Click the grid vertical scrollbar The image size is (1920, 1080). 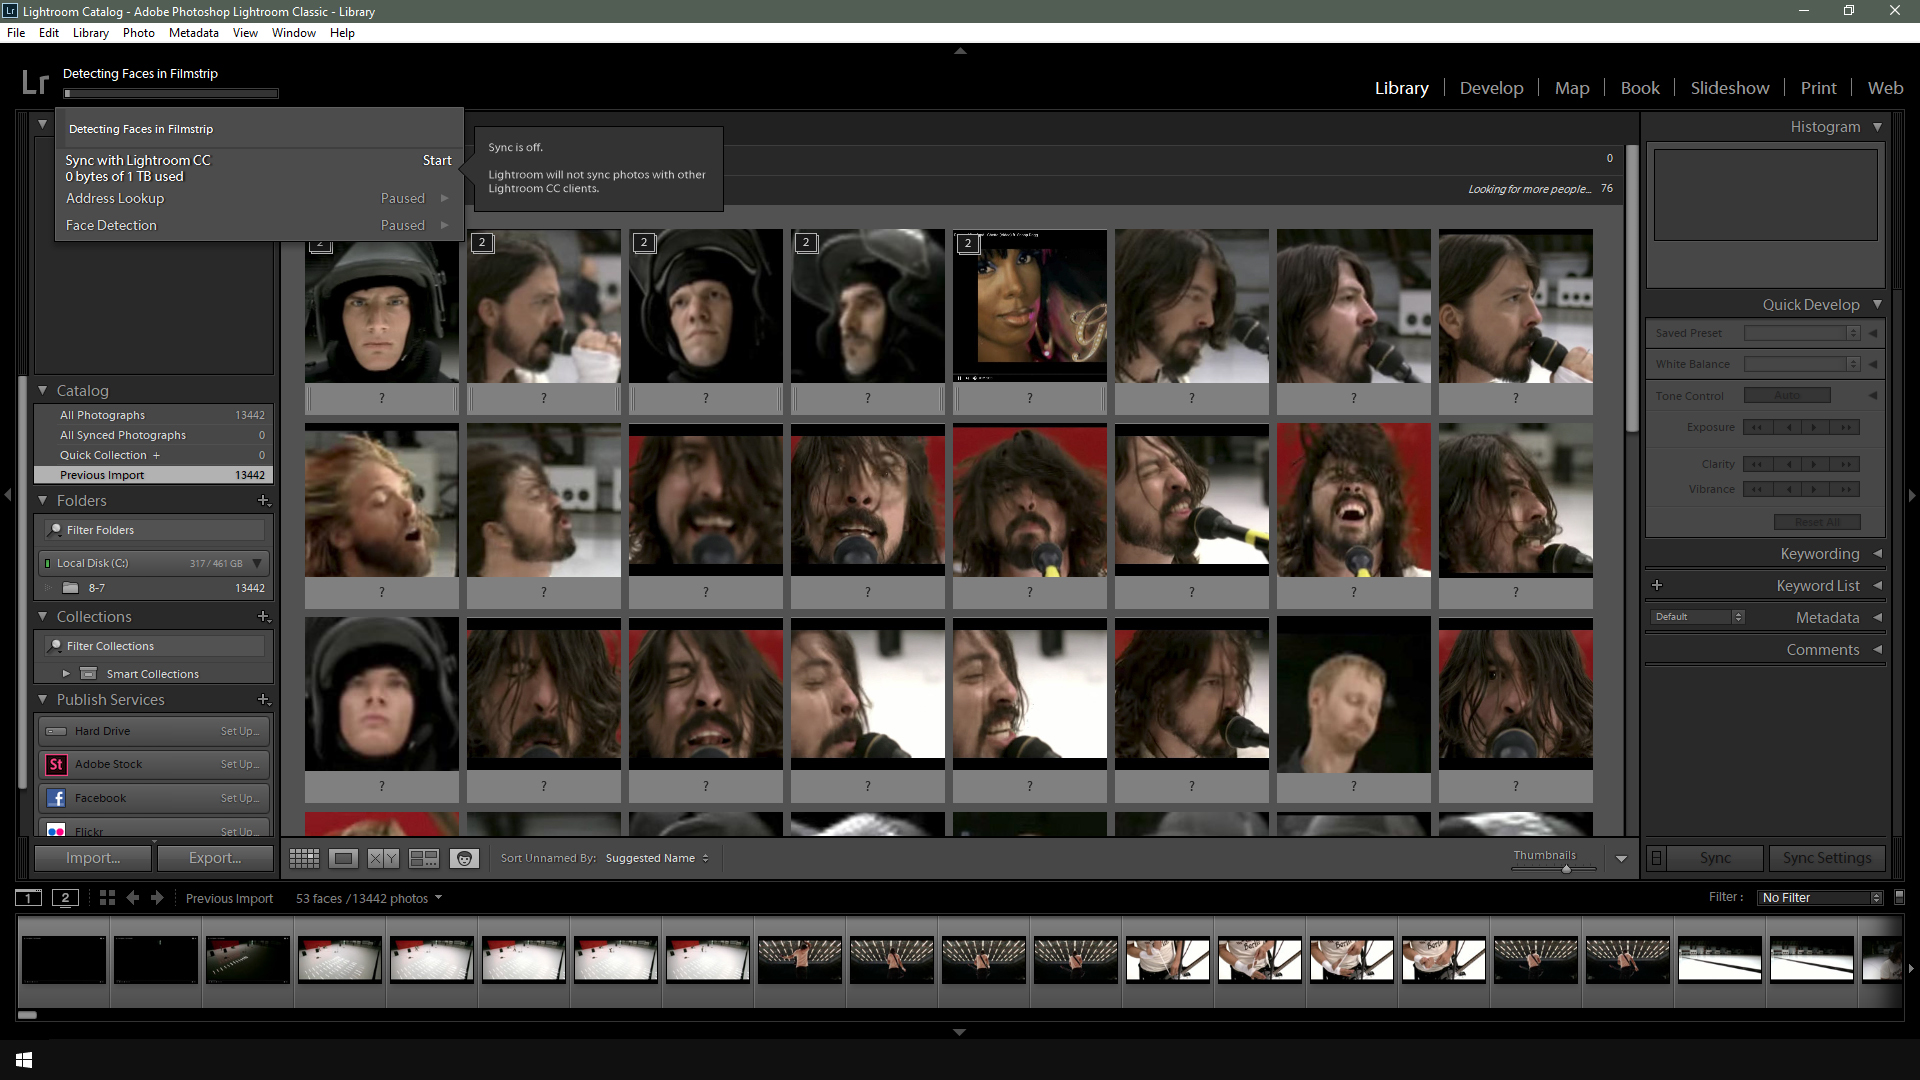1632,290
